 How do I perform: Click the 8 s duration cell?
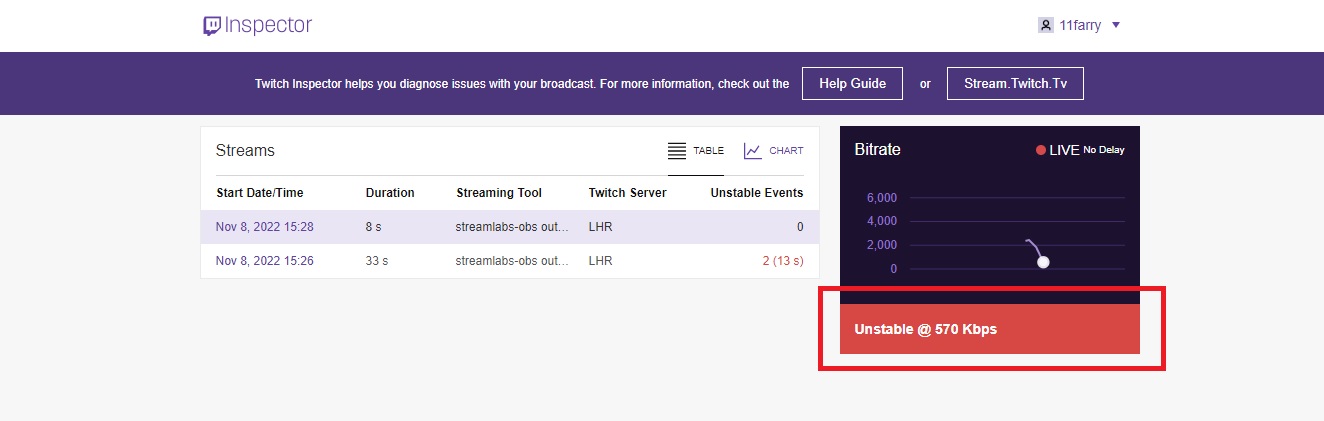tap(374, 227)
